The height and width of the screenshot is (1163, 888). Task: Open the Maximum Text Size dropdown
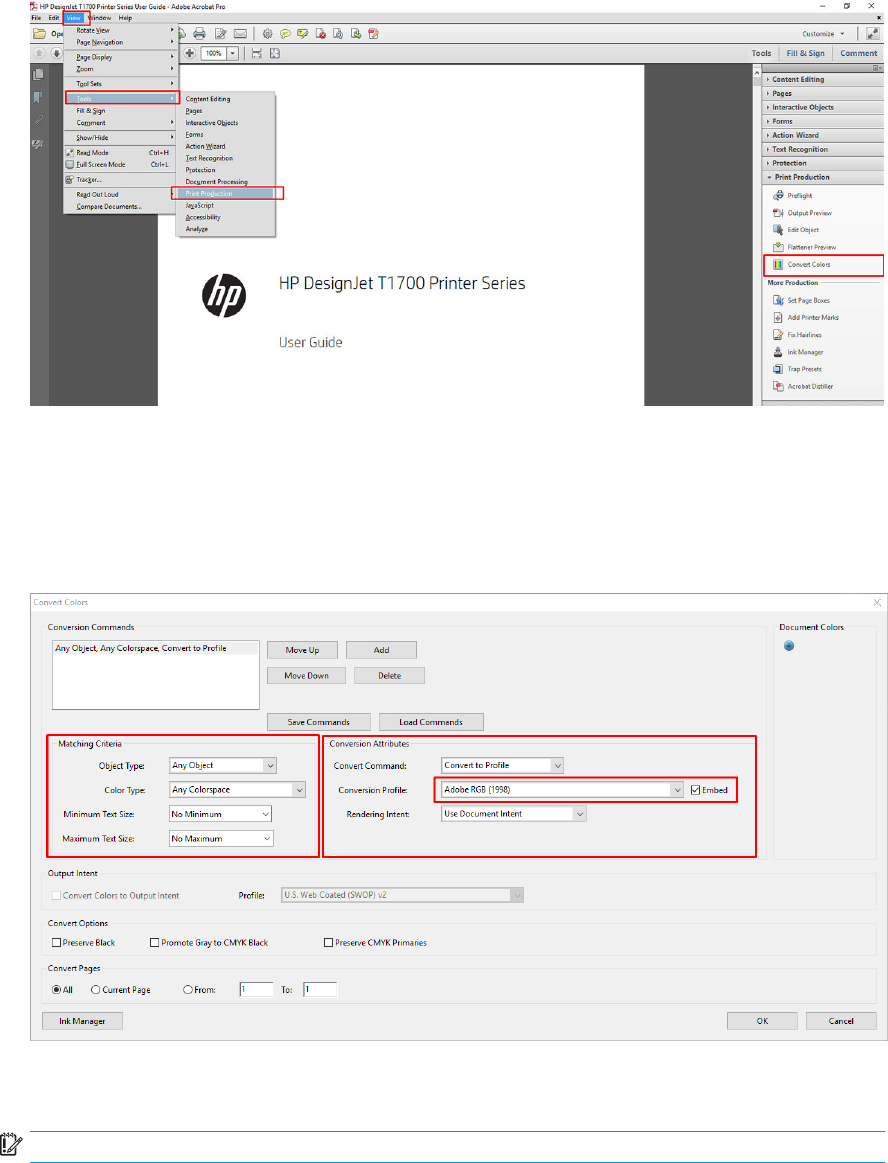pos(221,839)
